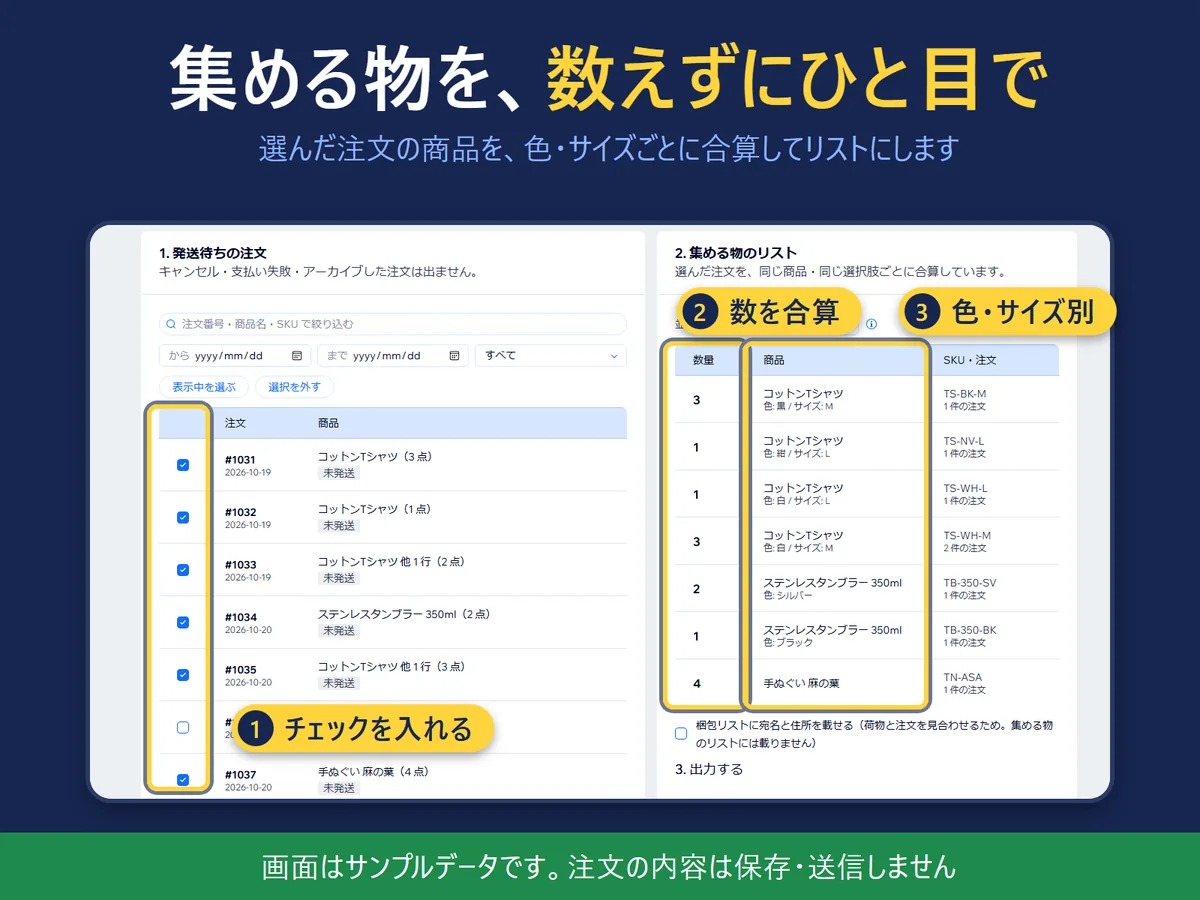Screen dimensions: 1200x900
Task: Select order number #1032
Action: (240, 512)
